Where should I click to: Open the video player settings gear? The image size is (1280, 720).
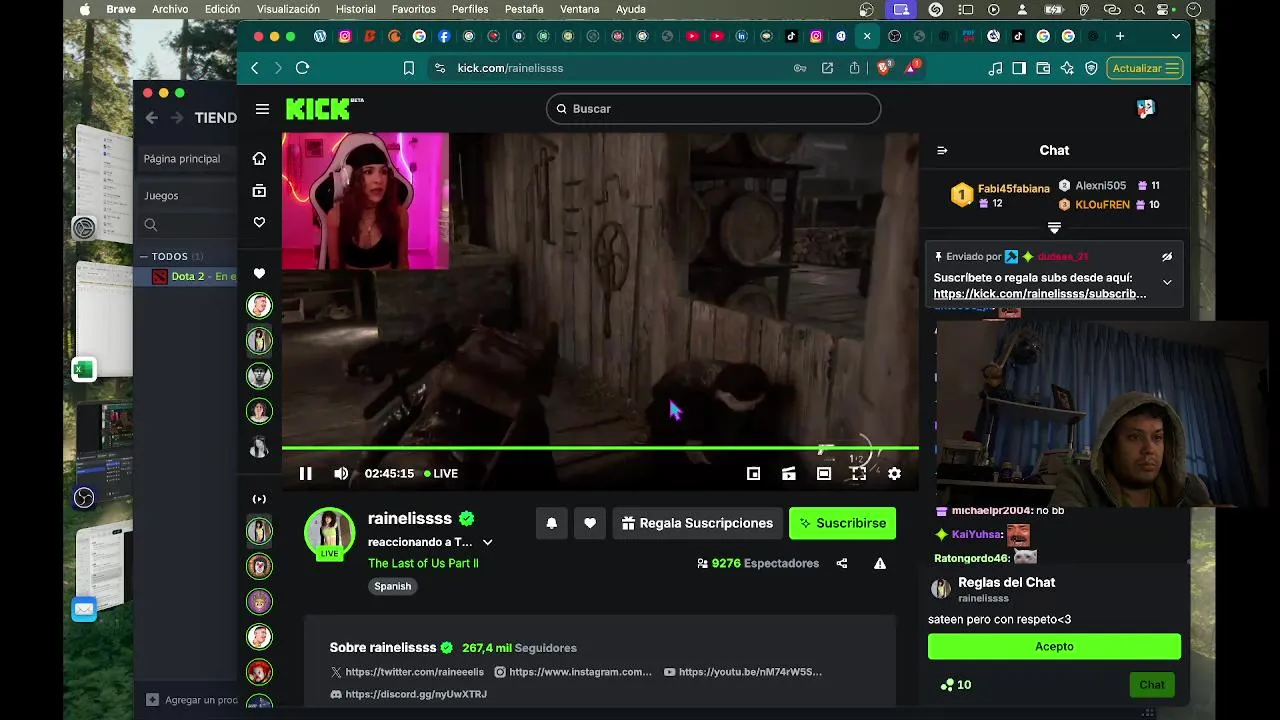[894, 474]
